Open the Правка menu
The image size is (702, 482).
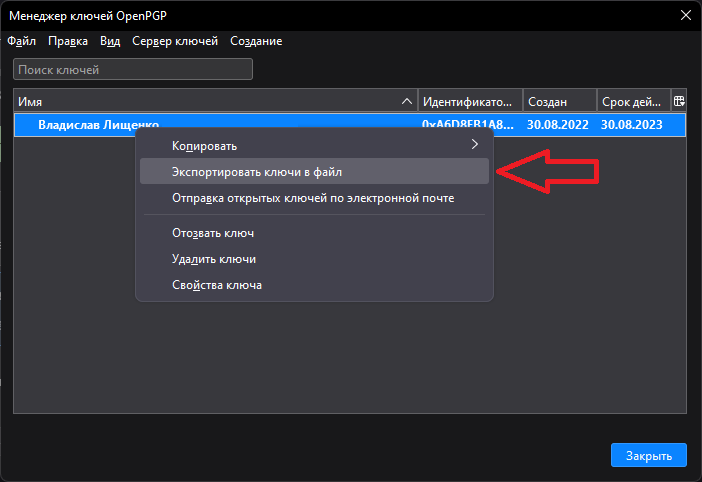click(68, 41)
